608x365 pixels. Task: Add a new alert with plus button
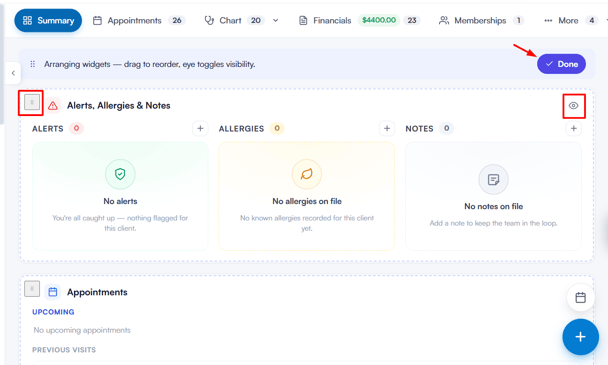click(x=200, y=128)
